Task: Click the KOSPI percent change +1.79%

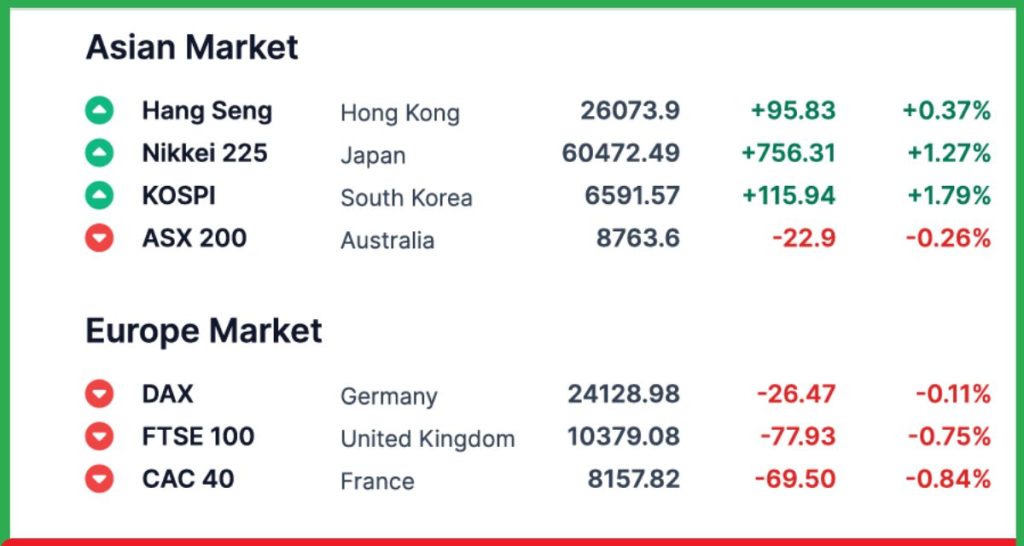Action: point(948,196)
